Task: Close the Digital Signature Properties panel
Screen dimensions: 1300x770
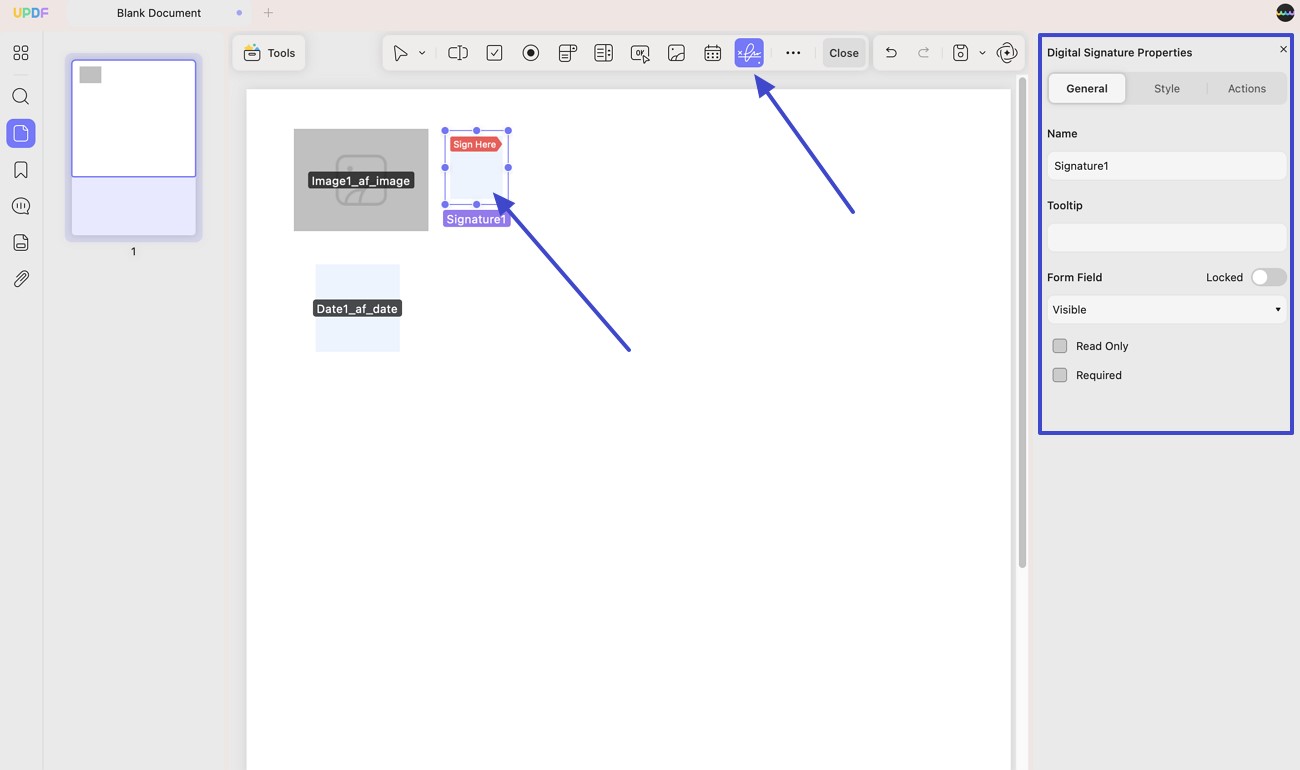Action: 1283,49
